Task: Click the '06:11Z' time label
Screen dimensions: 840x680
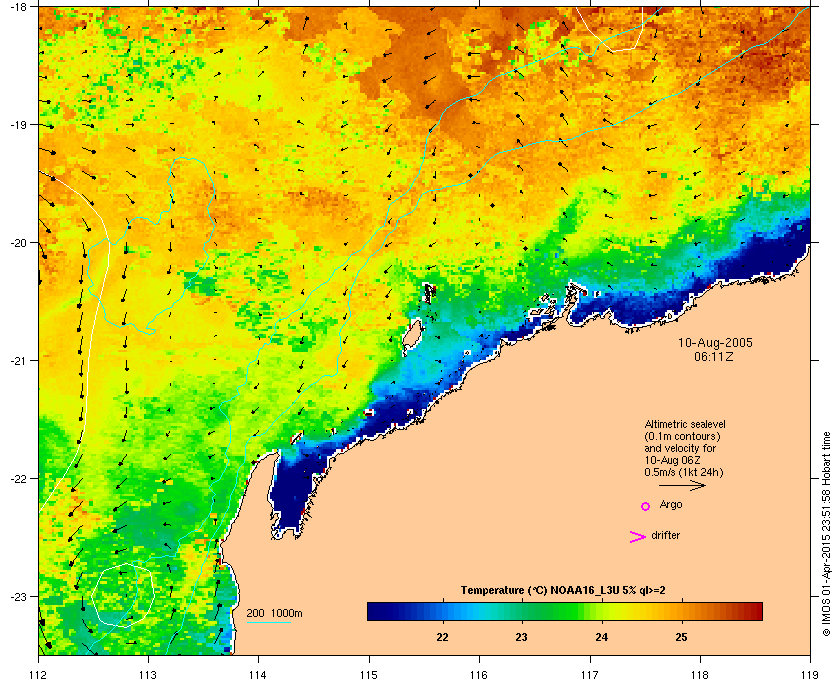Action: click(714, 356)
